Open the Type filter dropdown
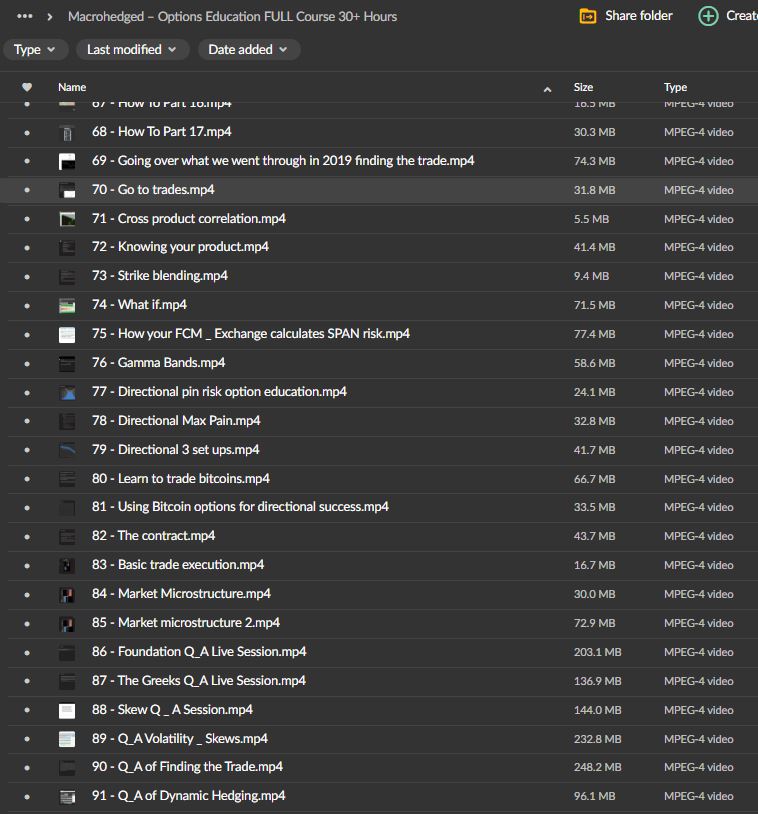Screen dimensions: 758x814 [x=36, y=50]
